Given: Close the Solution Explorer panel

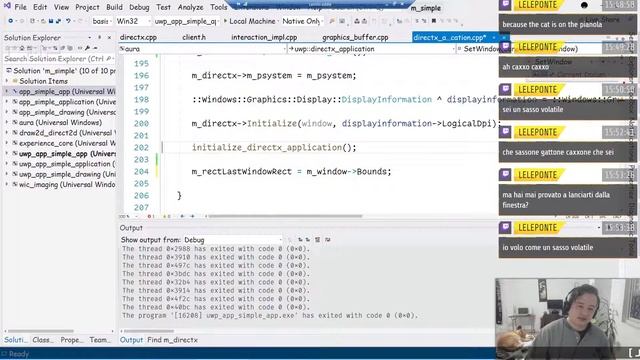Looking at the screenshot, I should [109, 38].
